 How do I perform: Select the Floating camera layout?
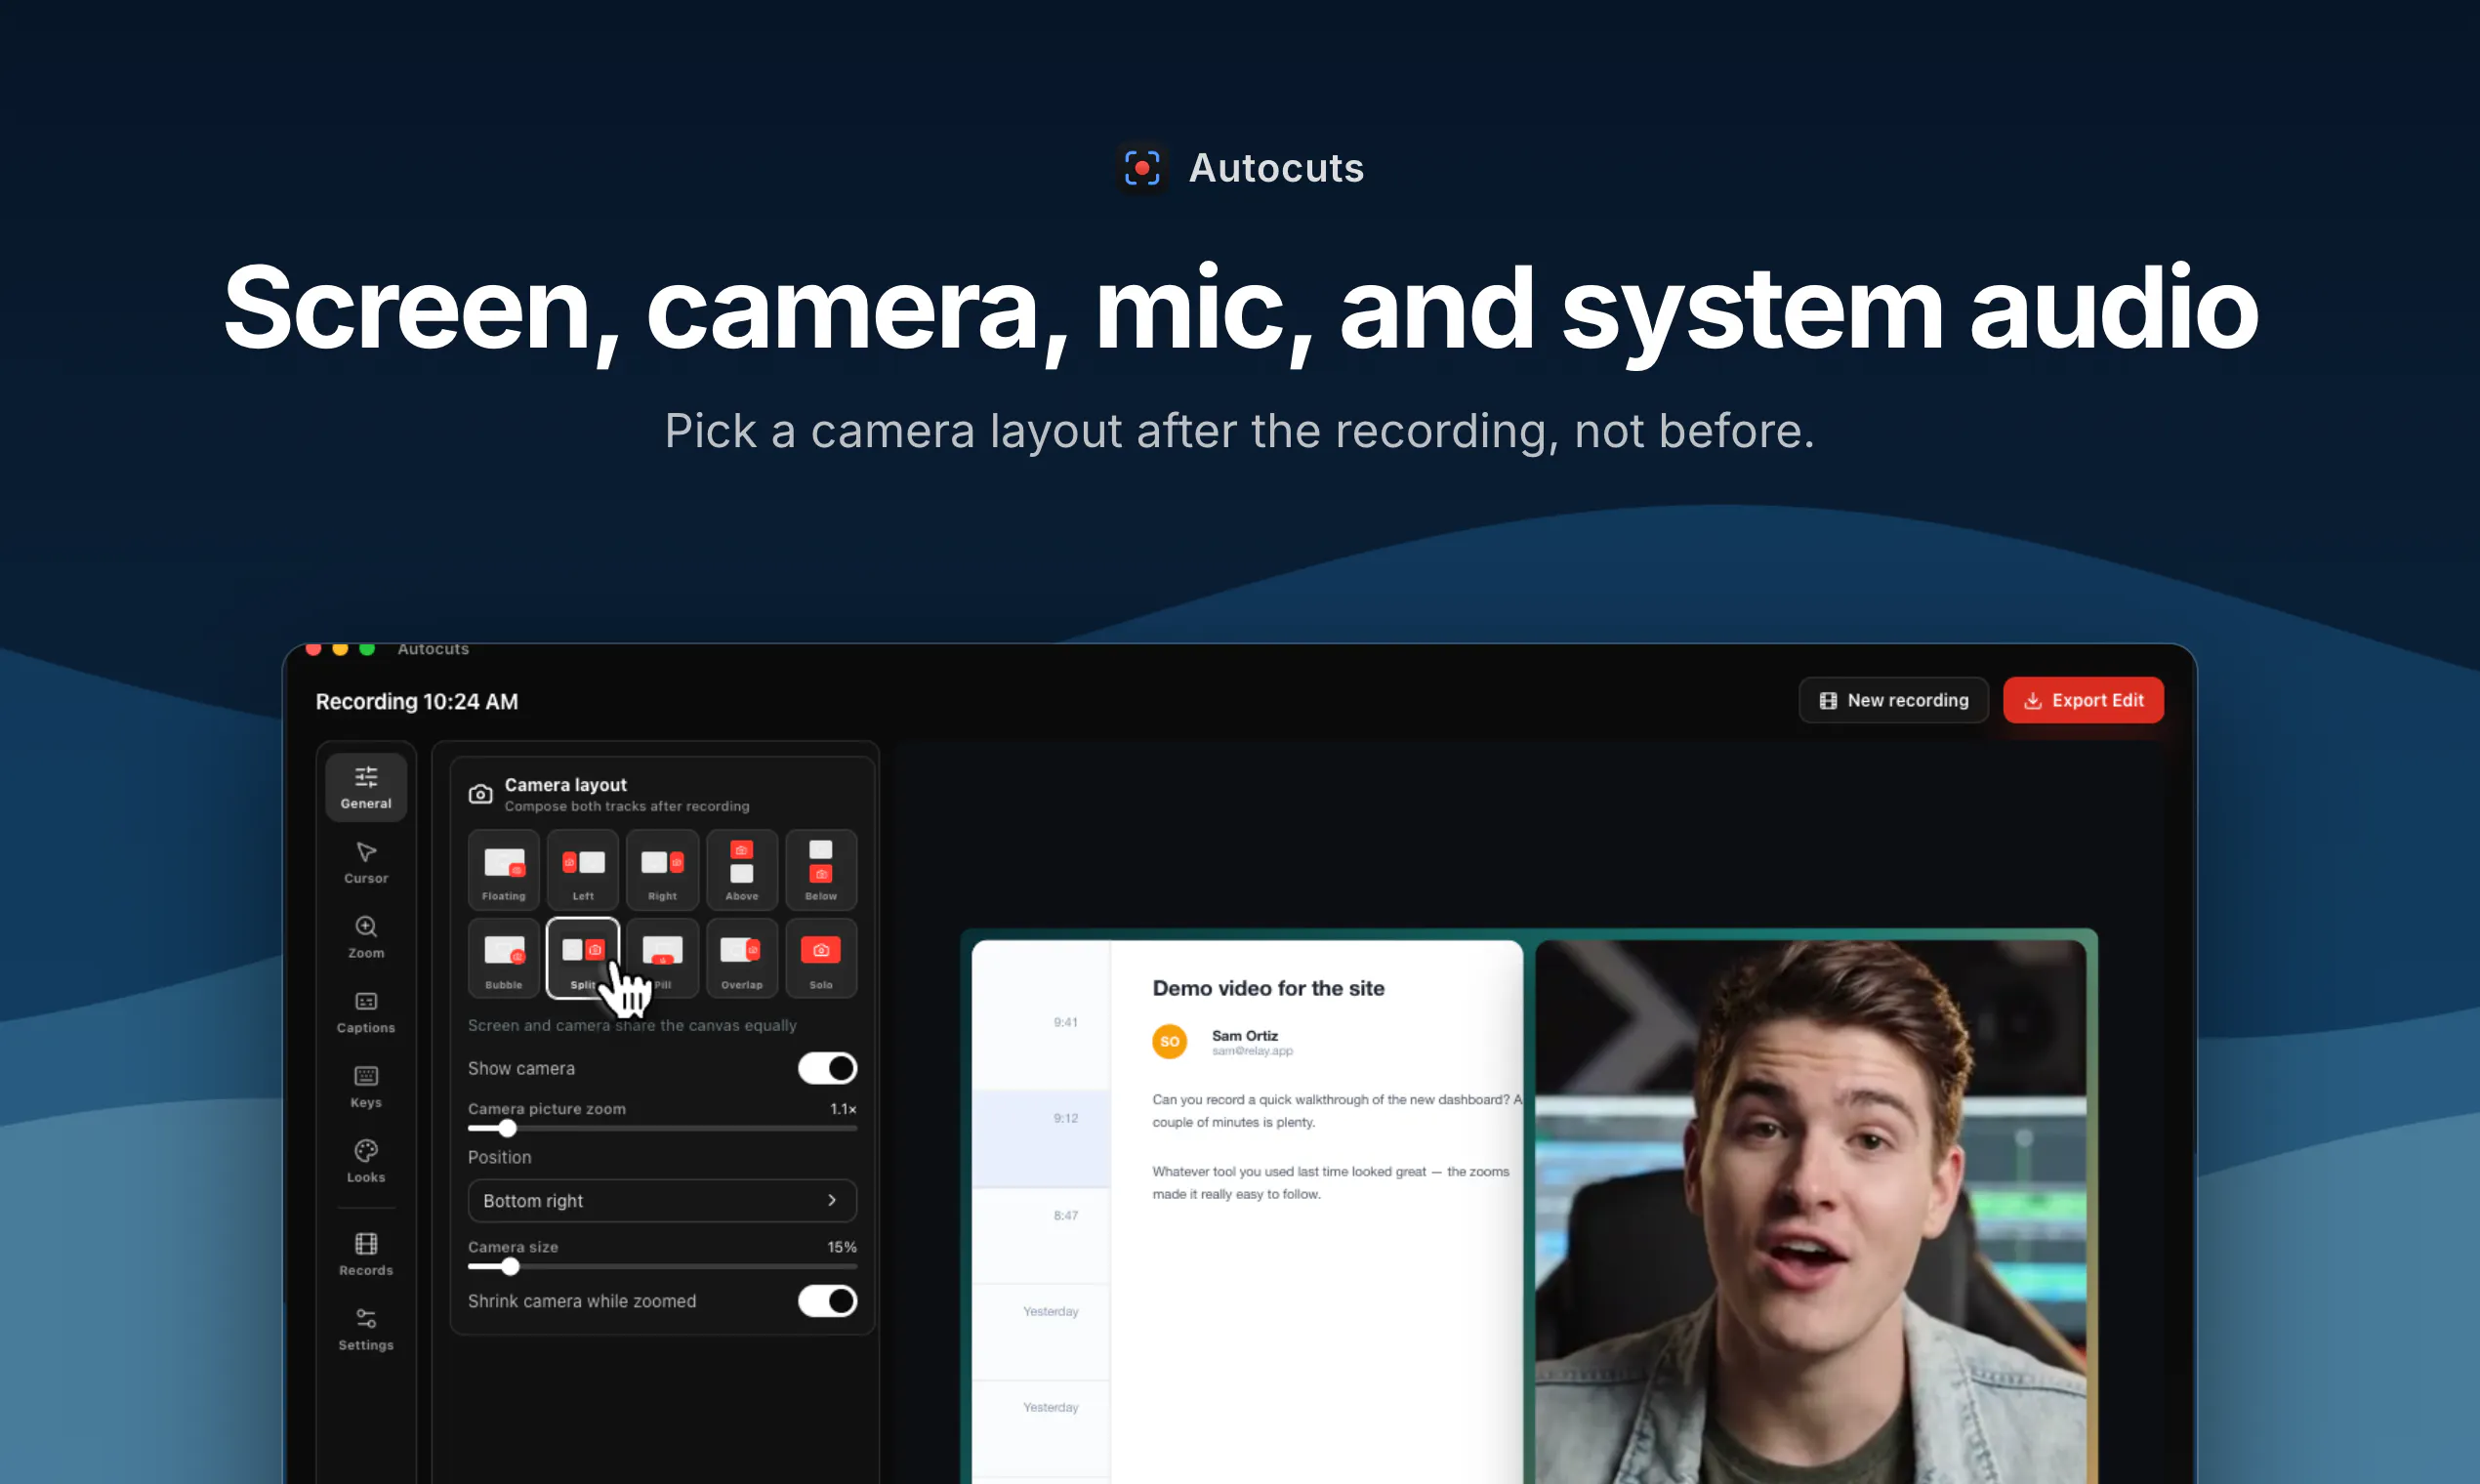tap(504, 869)
